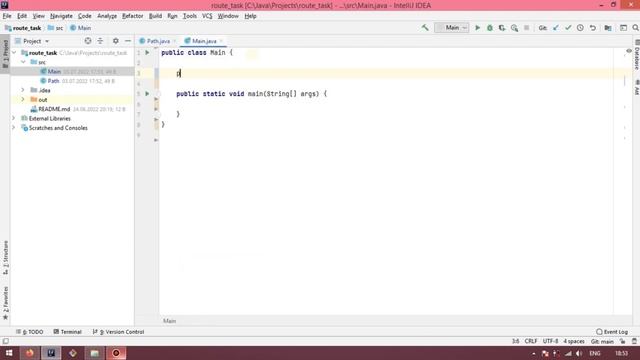Click the Search Everywhere magnifier
The width and height of the screenshot is (640, 360).
pos(636,28)
